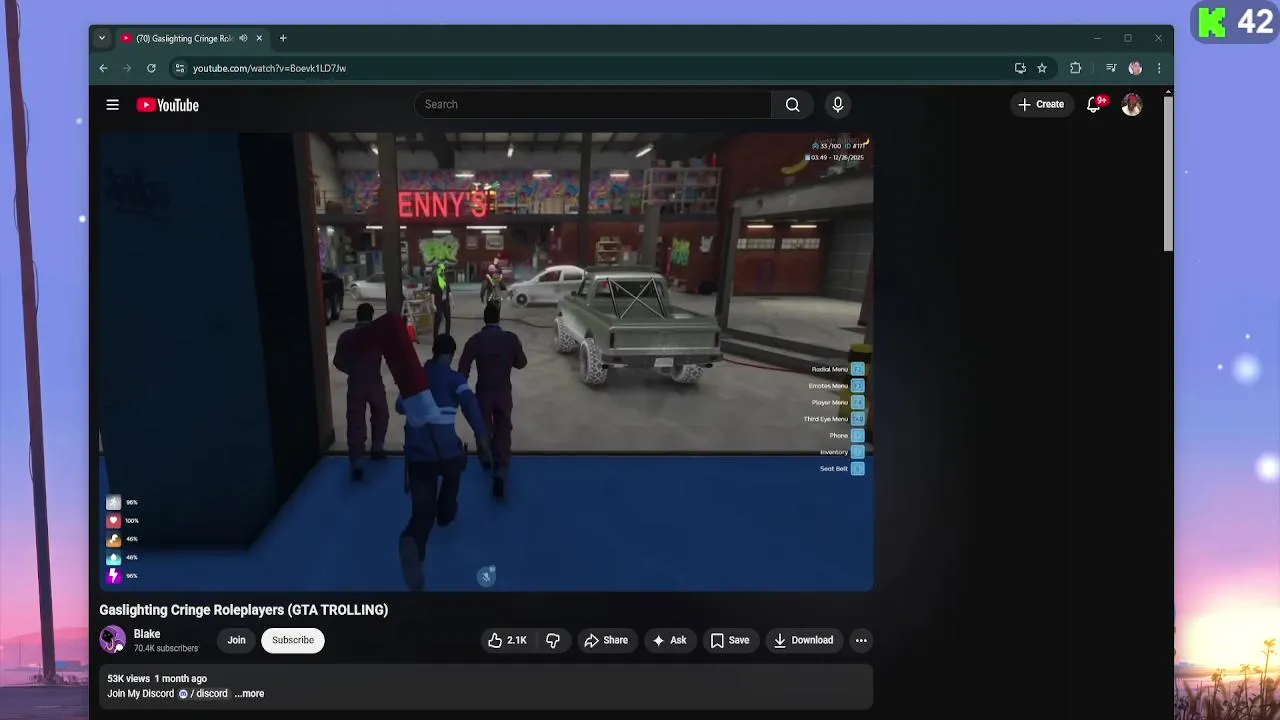Reload the page
The image size is (1280, 720).
click(x=151, y=68)
